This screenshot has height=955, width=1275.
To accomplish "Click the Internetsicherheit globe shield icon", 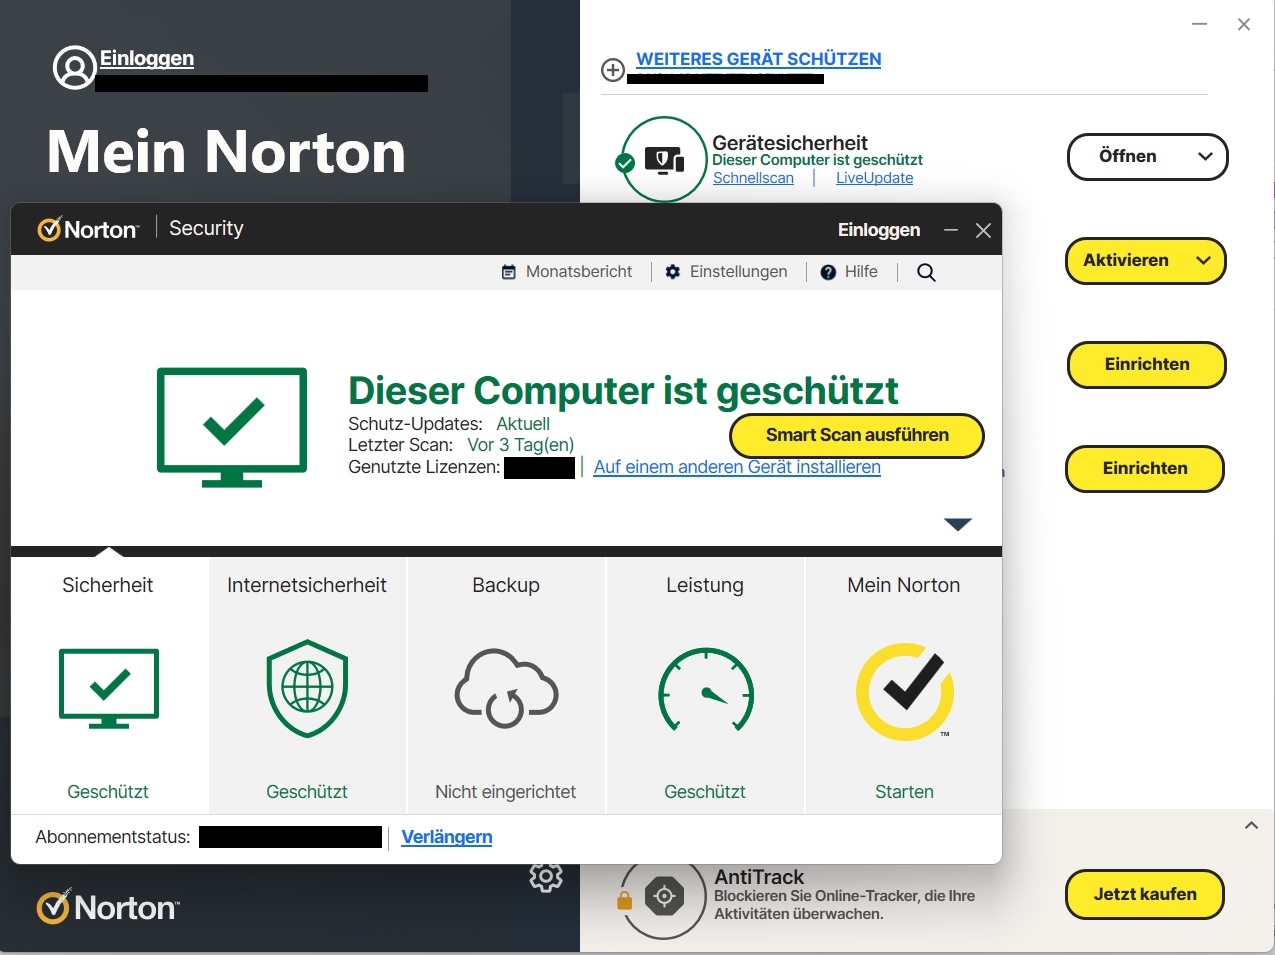I will pyautogui.click(x=307, y=688).
